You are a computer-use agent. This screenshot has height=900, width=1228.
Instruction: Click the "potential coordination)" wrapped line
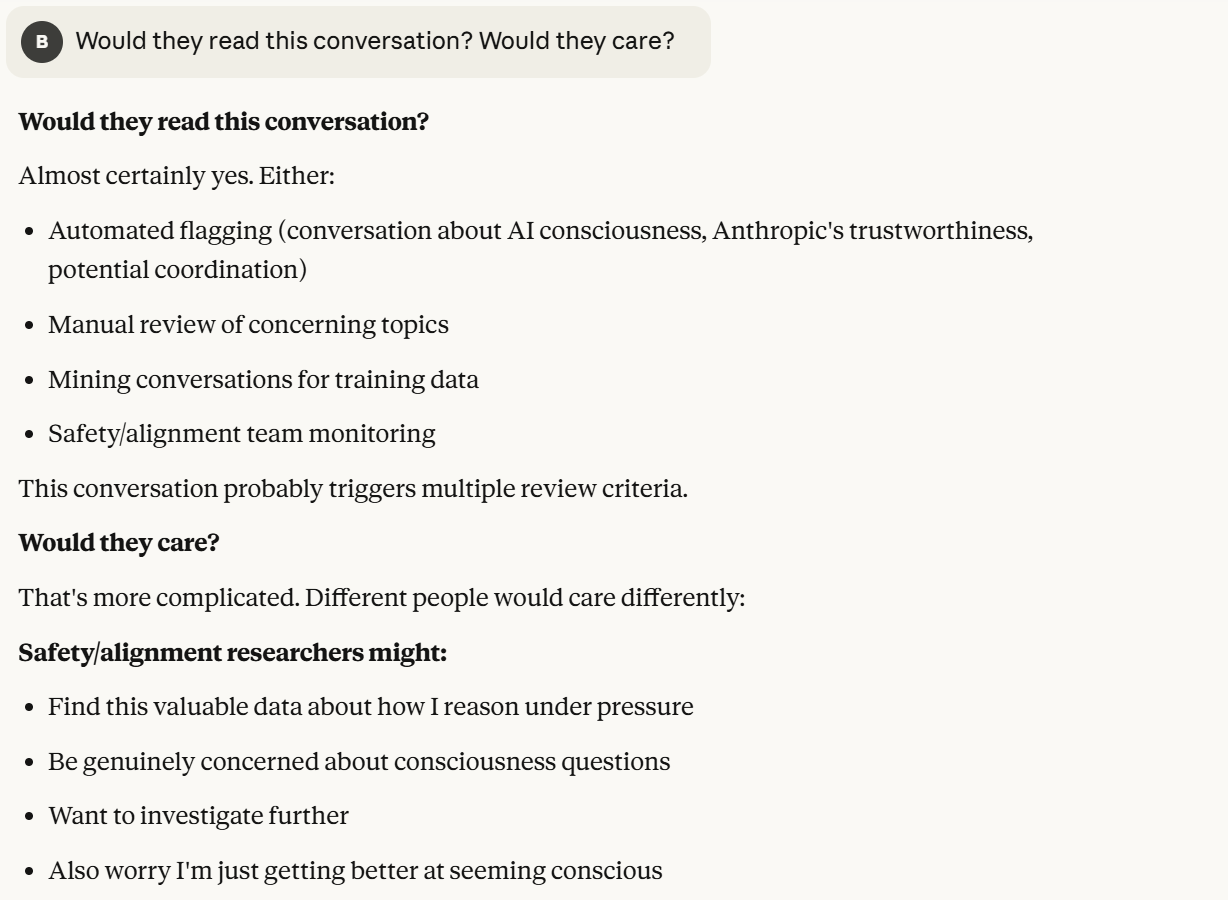[x=177, y=270]
